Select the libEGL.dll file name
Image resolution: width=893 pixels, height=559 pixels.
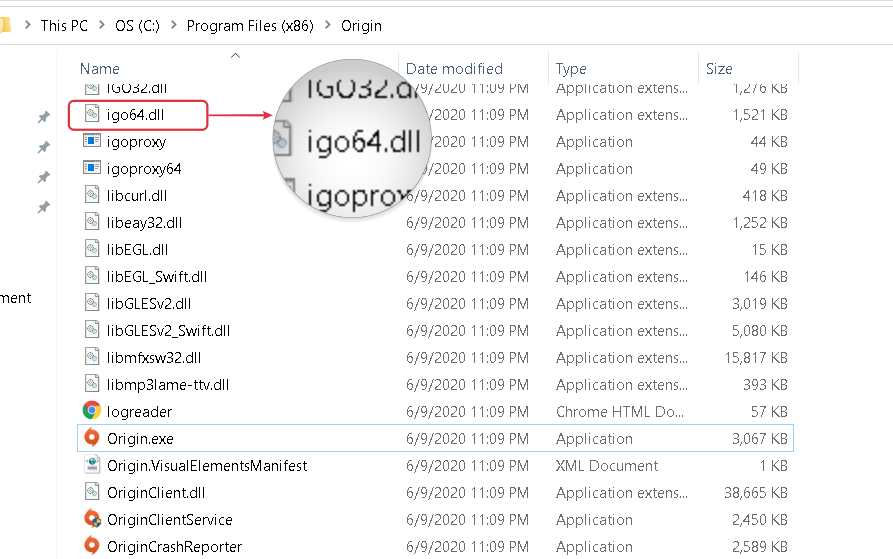point(137,250)
